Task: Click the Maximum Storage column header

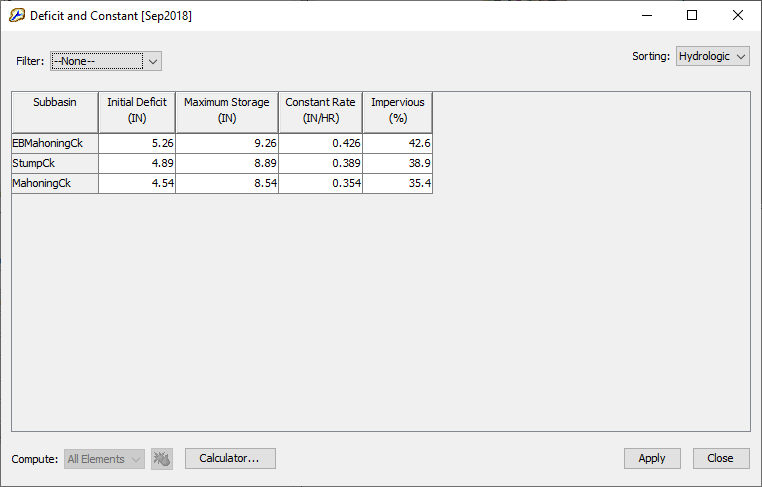Action: click(227, 112)
